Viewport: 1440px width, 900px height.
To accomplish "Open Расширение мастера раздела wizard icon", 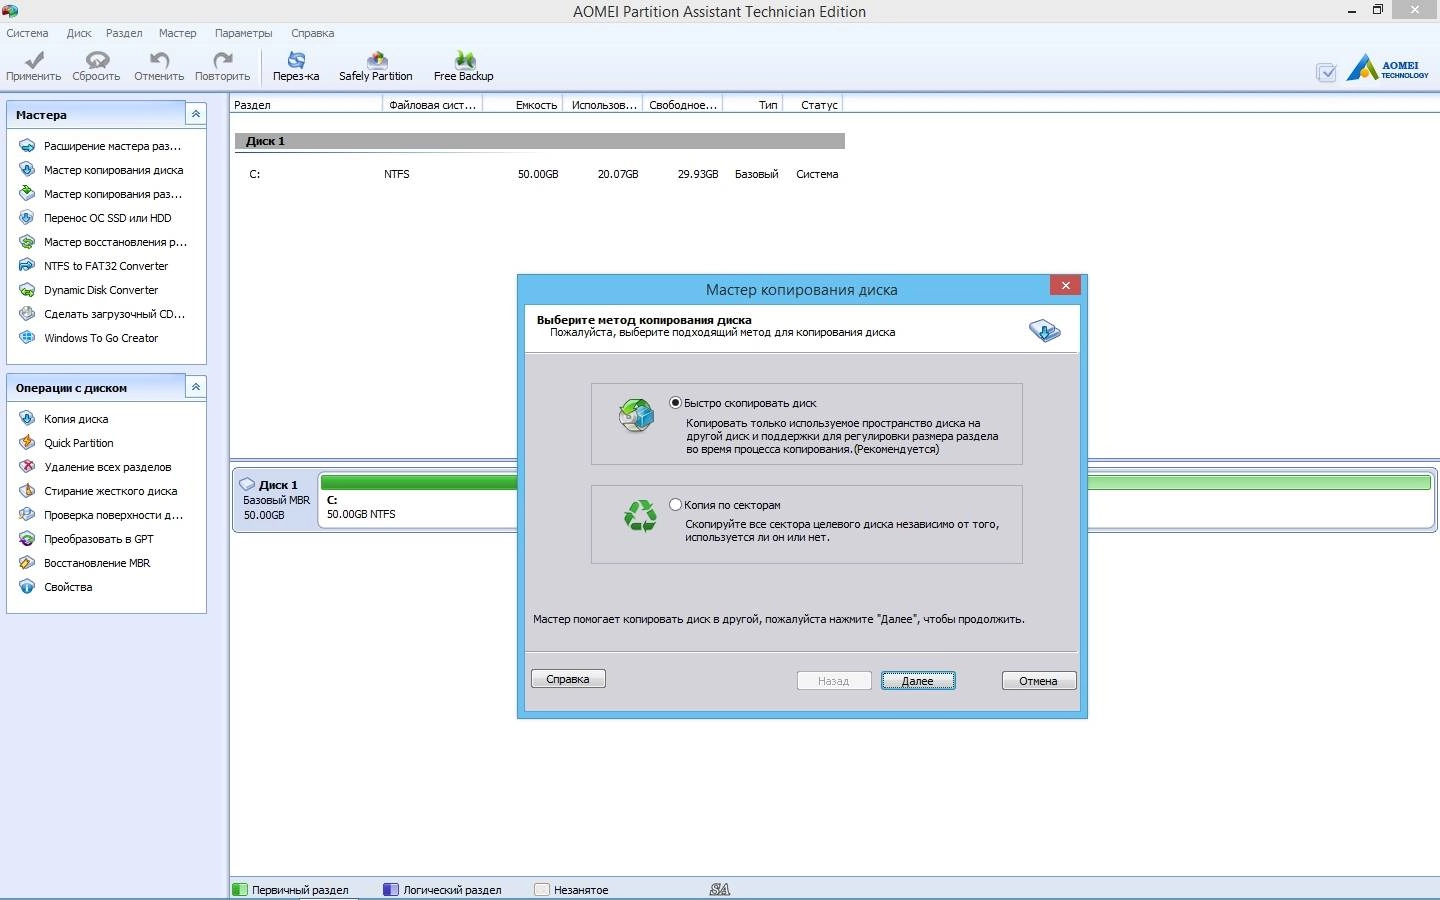I will (x=27, y=146).
